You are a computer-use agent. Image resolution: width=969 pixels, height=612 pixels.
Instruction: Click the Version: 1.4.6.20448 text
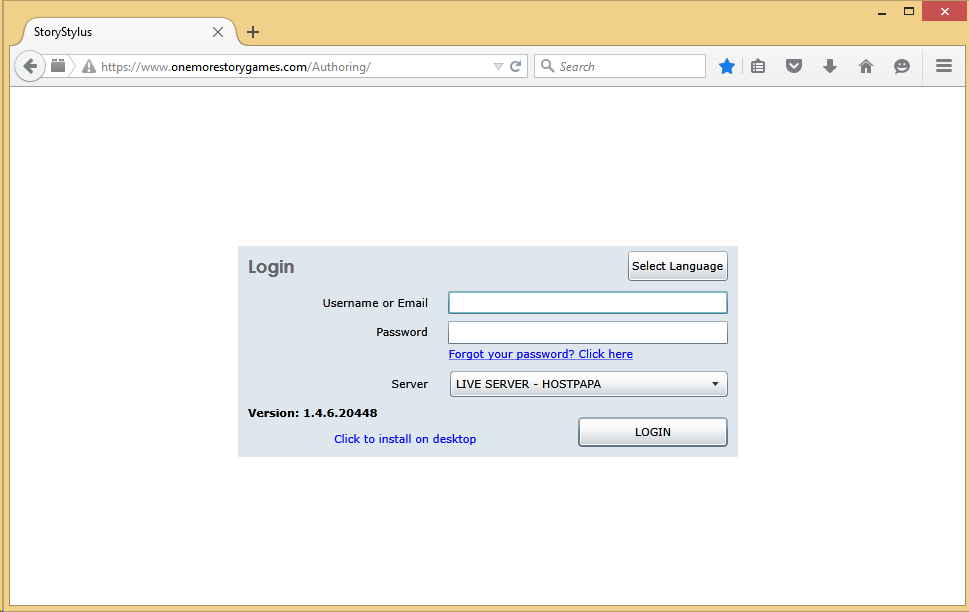point(313,413)
